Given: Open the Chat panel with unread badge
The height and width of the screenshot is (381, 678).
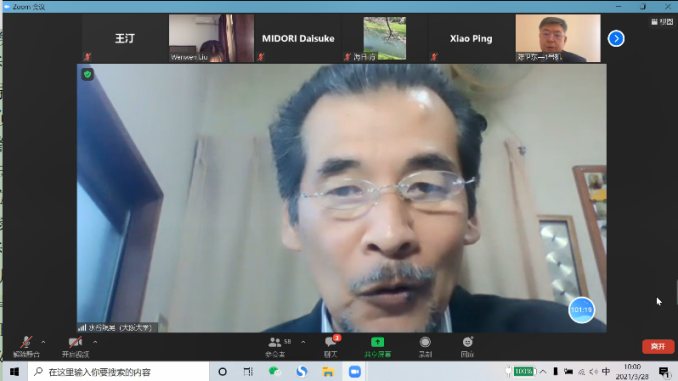Looking at the screenshot, I should tap(331, 346).
